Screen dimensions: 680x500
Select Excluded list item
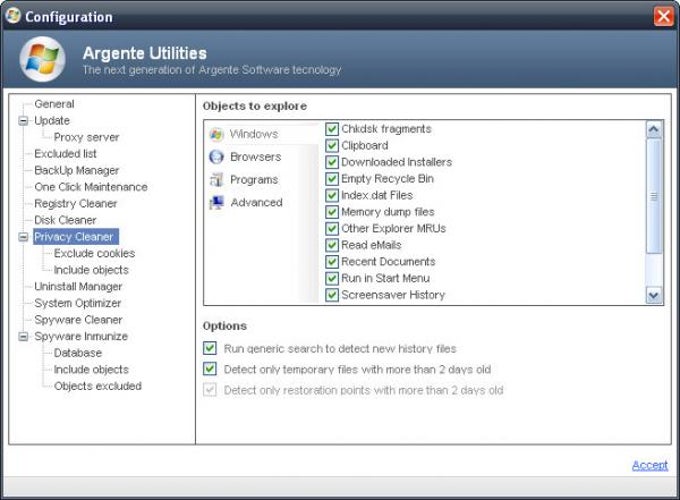(65, 154)
